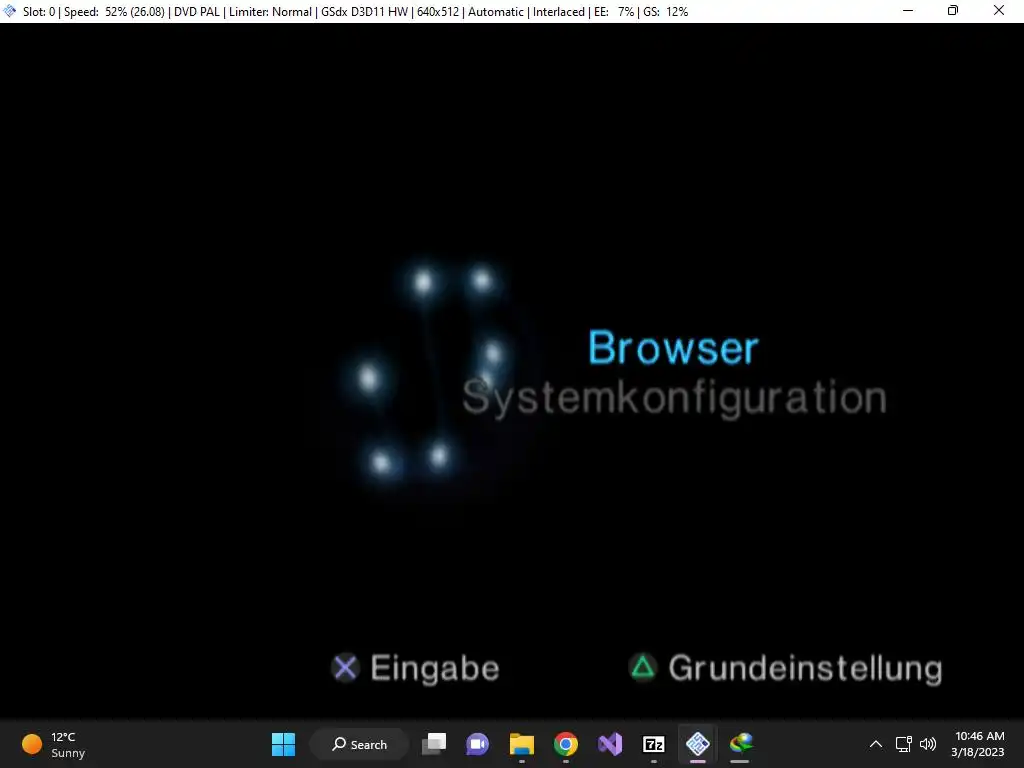Open the clock showing 10:46 AM

pos(978,744)
